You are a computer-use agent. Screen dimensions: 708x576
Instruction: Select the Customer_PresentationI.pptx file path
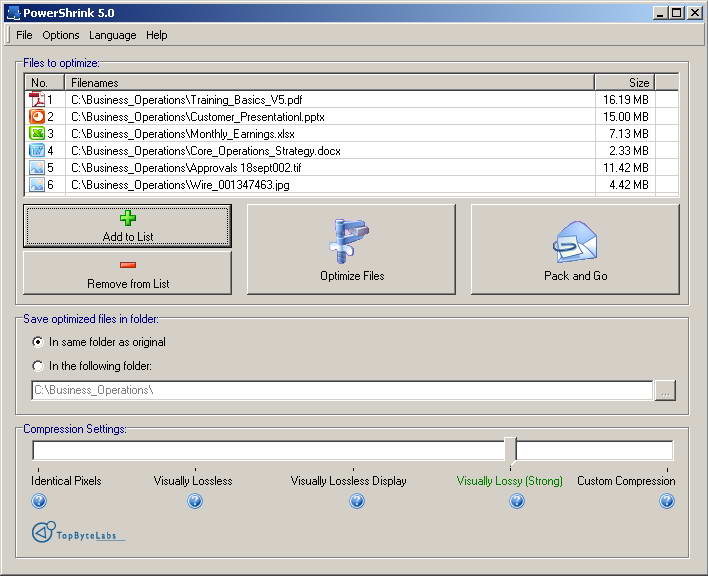tap(198, 117)
